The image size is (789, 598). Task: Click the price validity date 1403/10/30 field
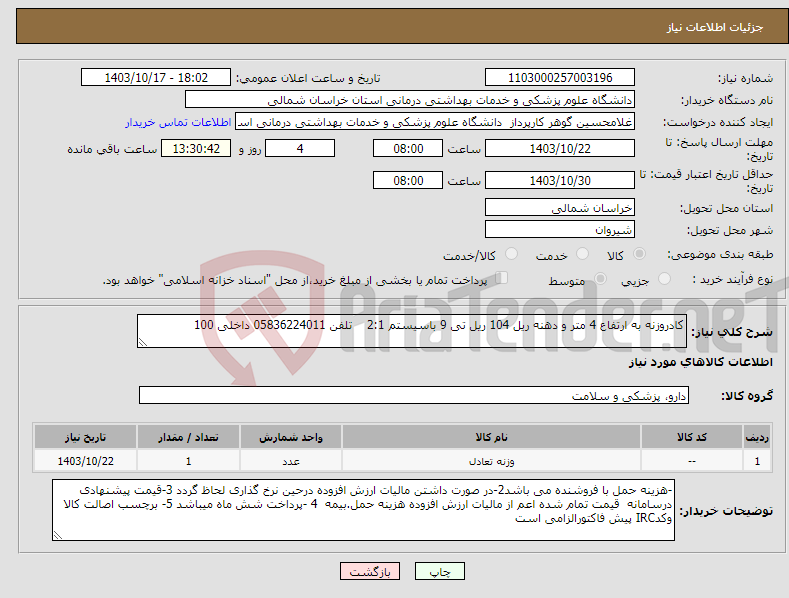[x=560, y=180]
